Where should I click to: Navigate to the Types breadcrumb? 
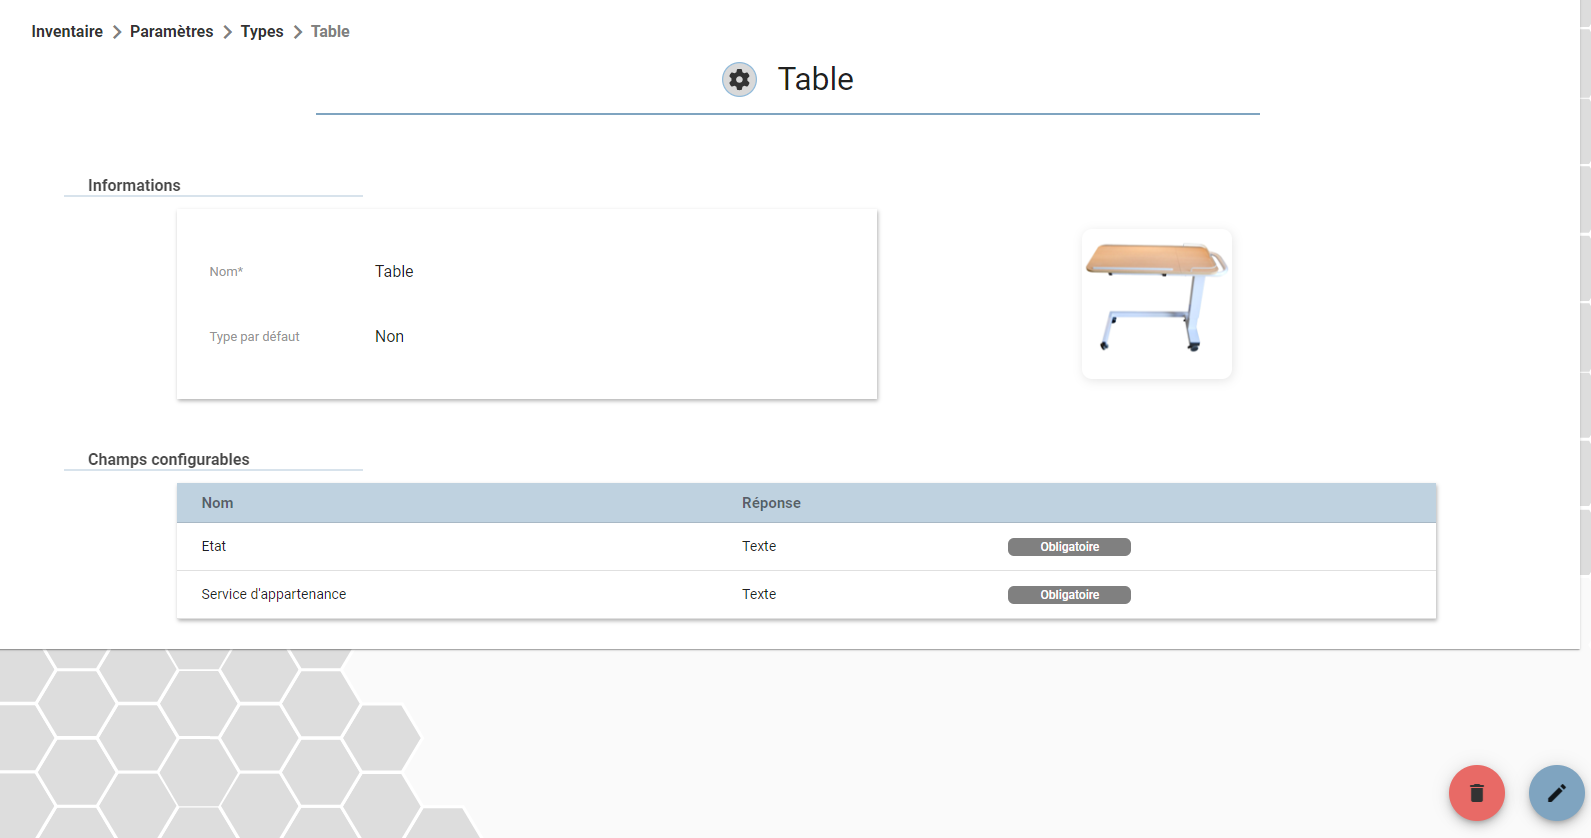[262, 32]
